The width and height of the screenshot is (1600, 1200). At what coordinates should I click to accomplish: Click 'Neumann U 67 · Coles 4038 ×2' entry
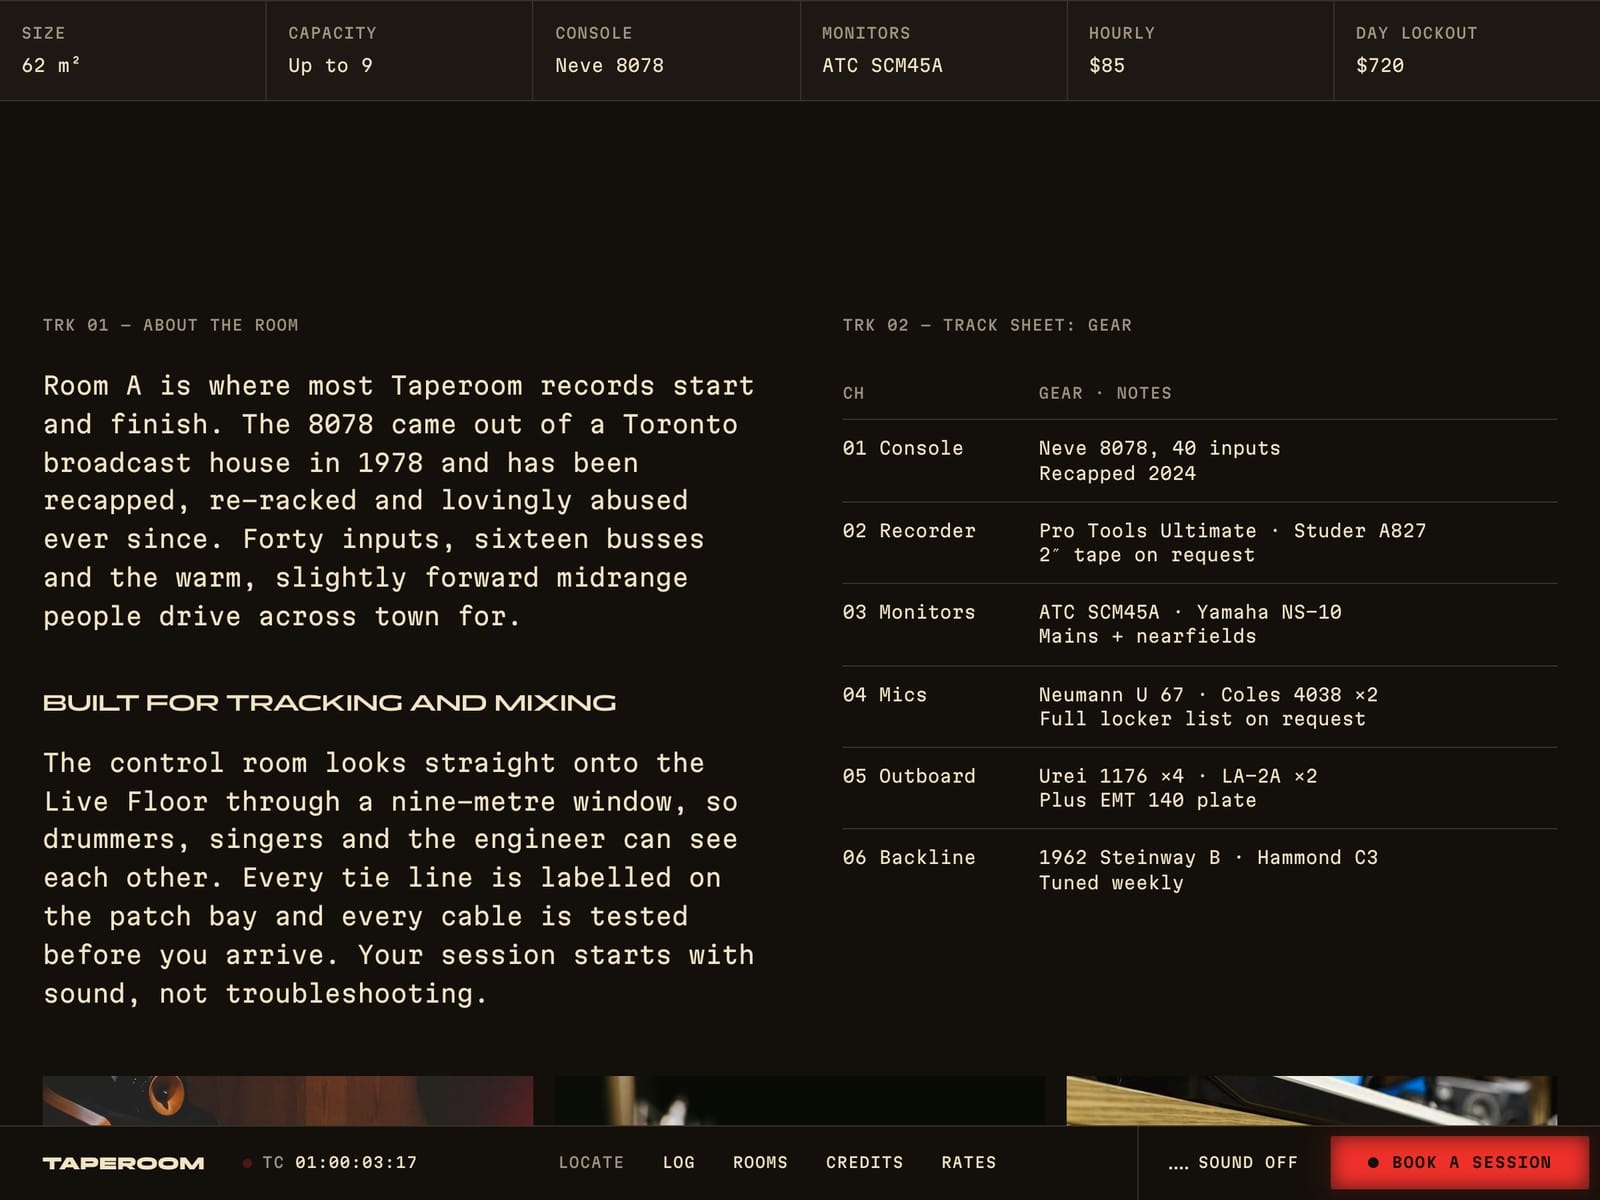[x=1208, y=694]
